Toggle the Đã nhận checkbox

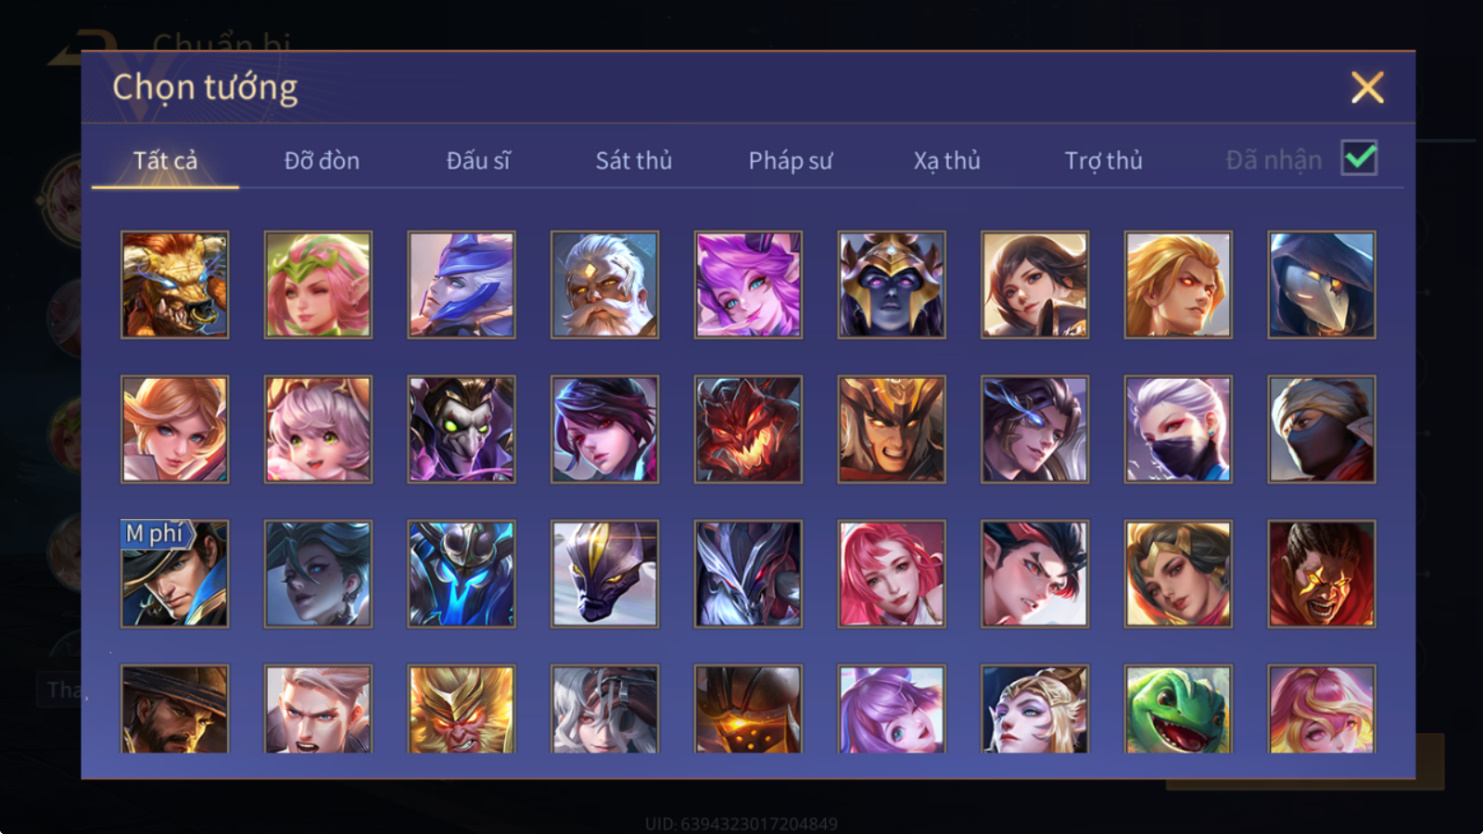1359,158
